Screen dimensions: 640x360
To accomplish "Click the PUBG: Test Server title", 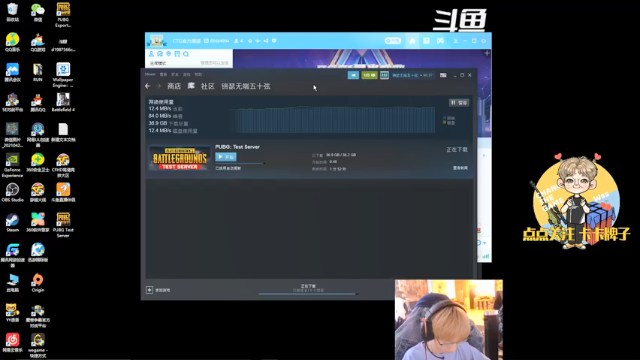I will (x=237, y=147).
